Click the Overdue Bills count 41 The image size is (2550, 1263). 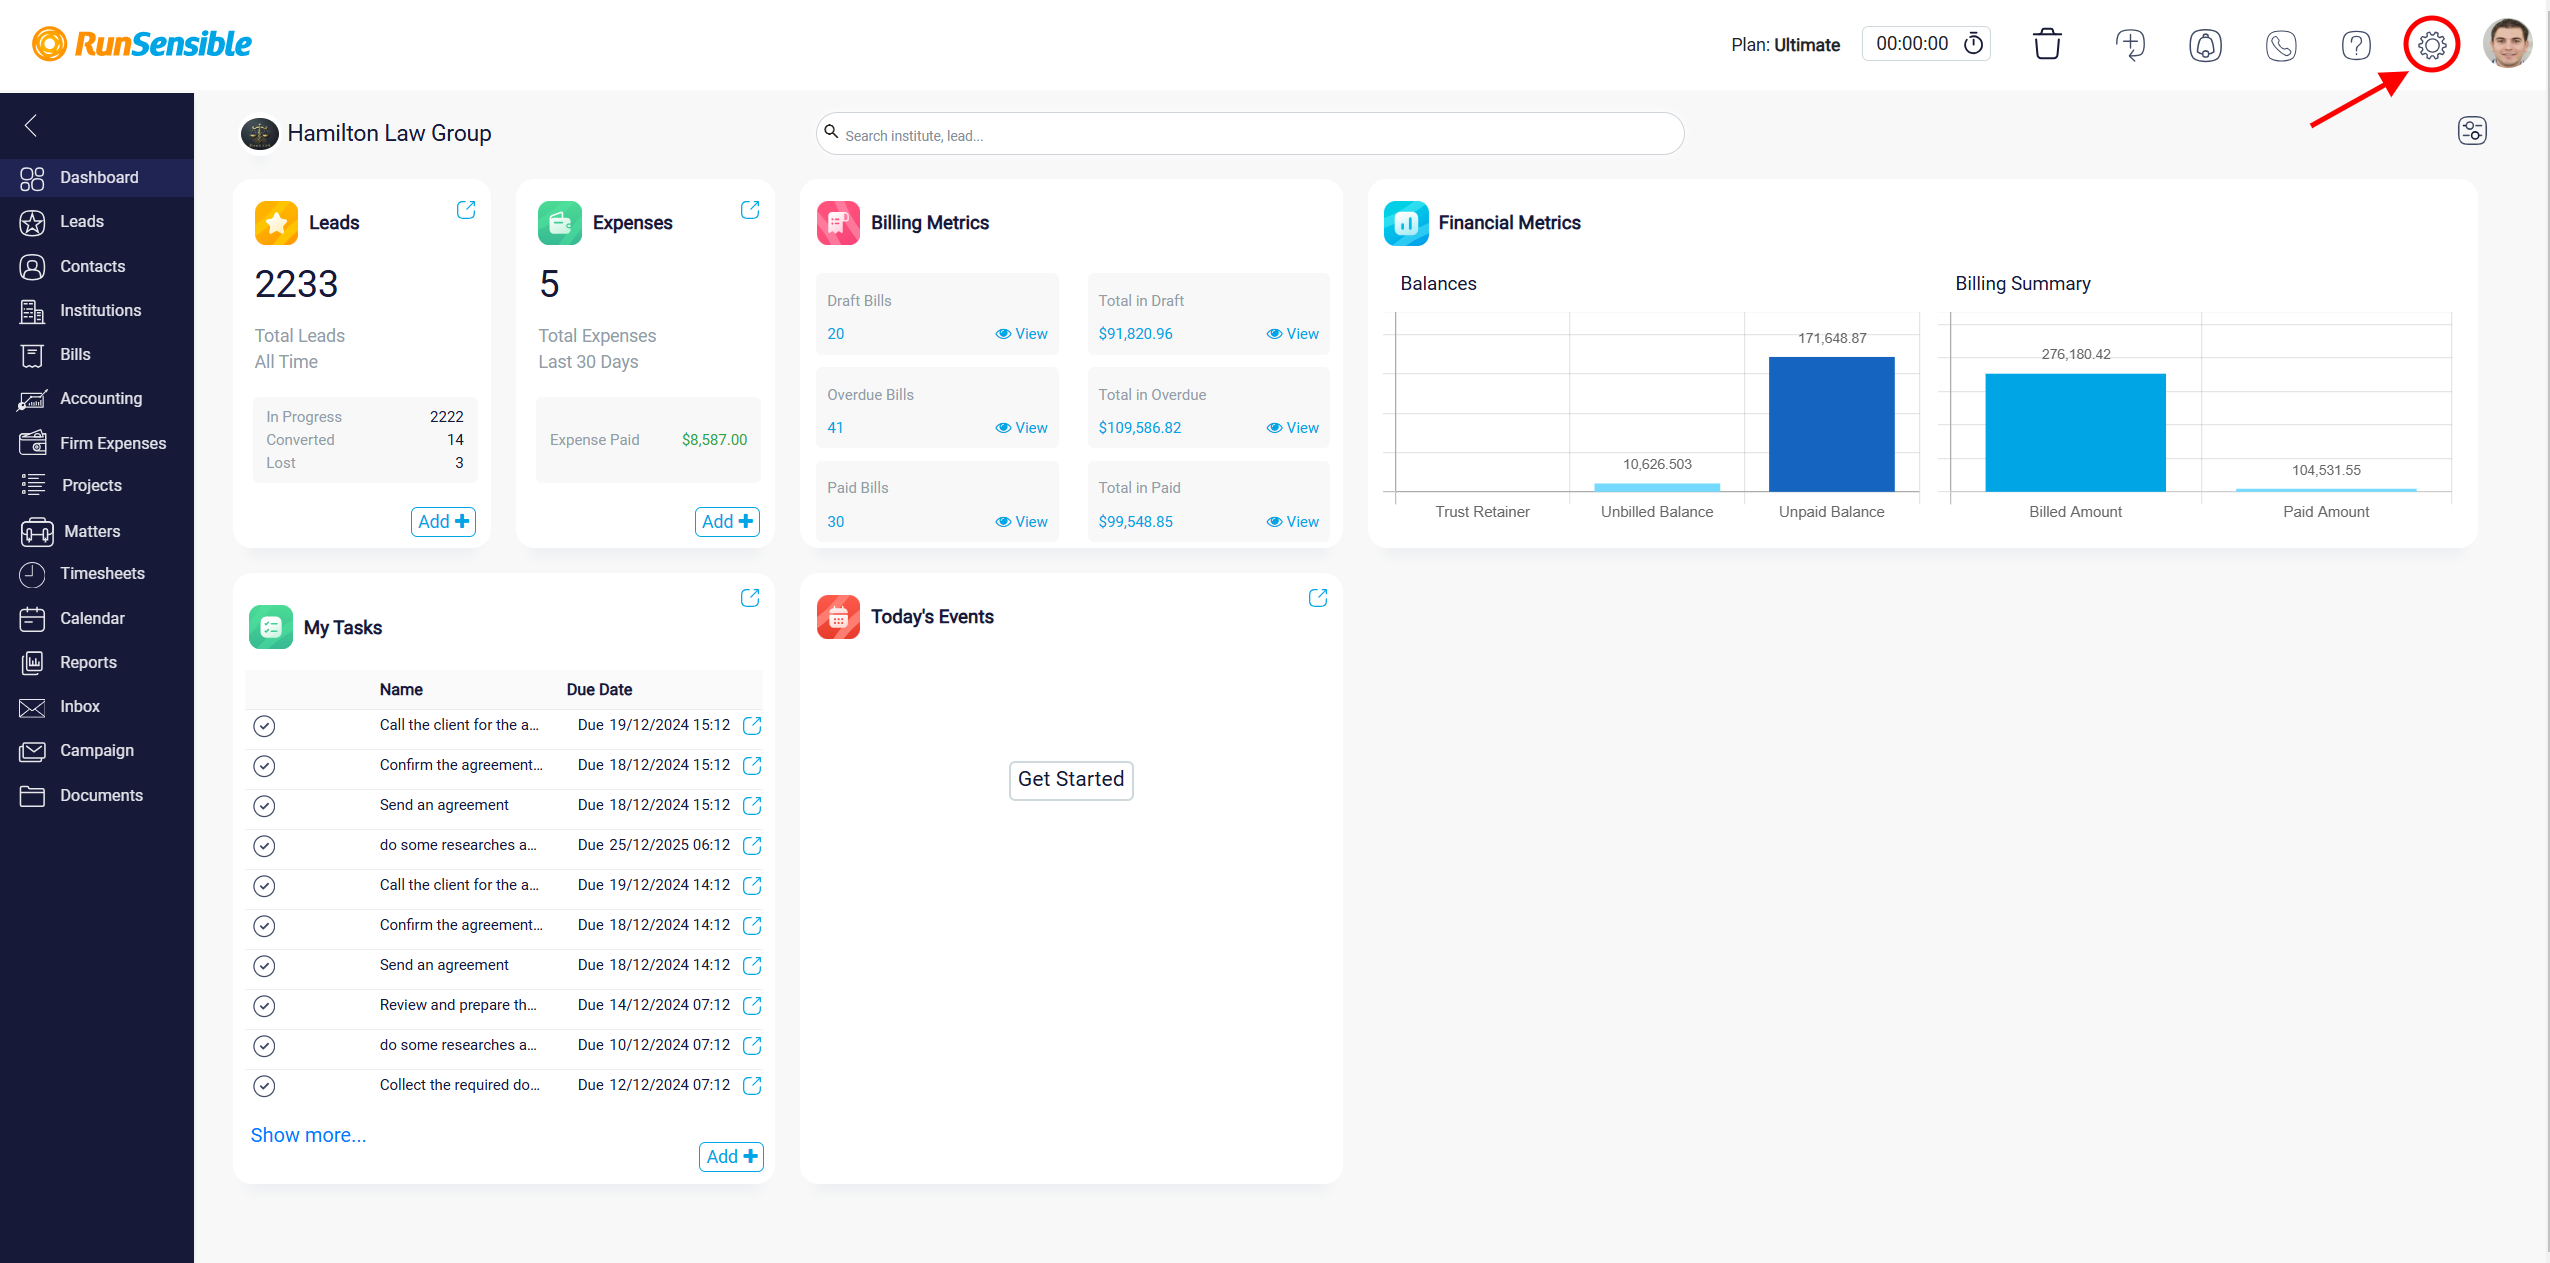(x=836, y=428)
